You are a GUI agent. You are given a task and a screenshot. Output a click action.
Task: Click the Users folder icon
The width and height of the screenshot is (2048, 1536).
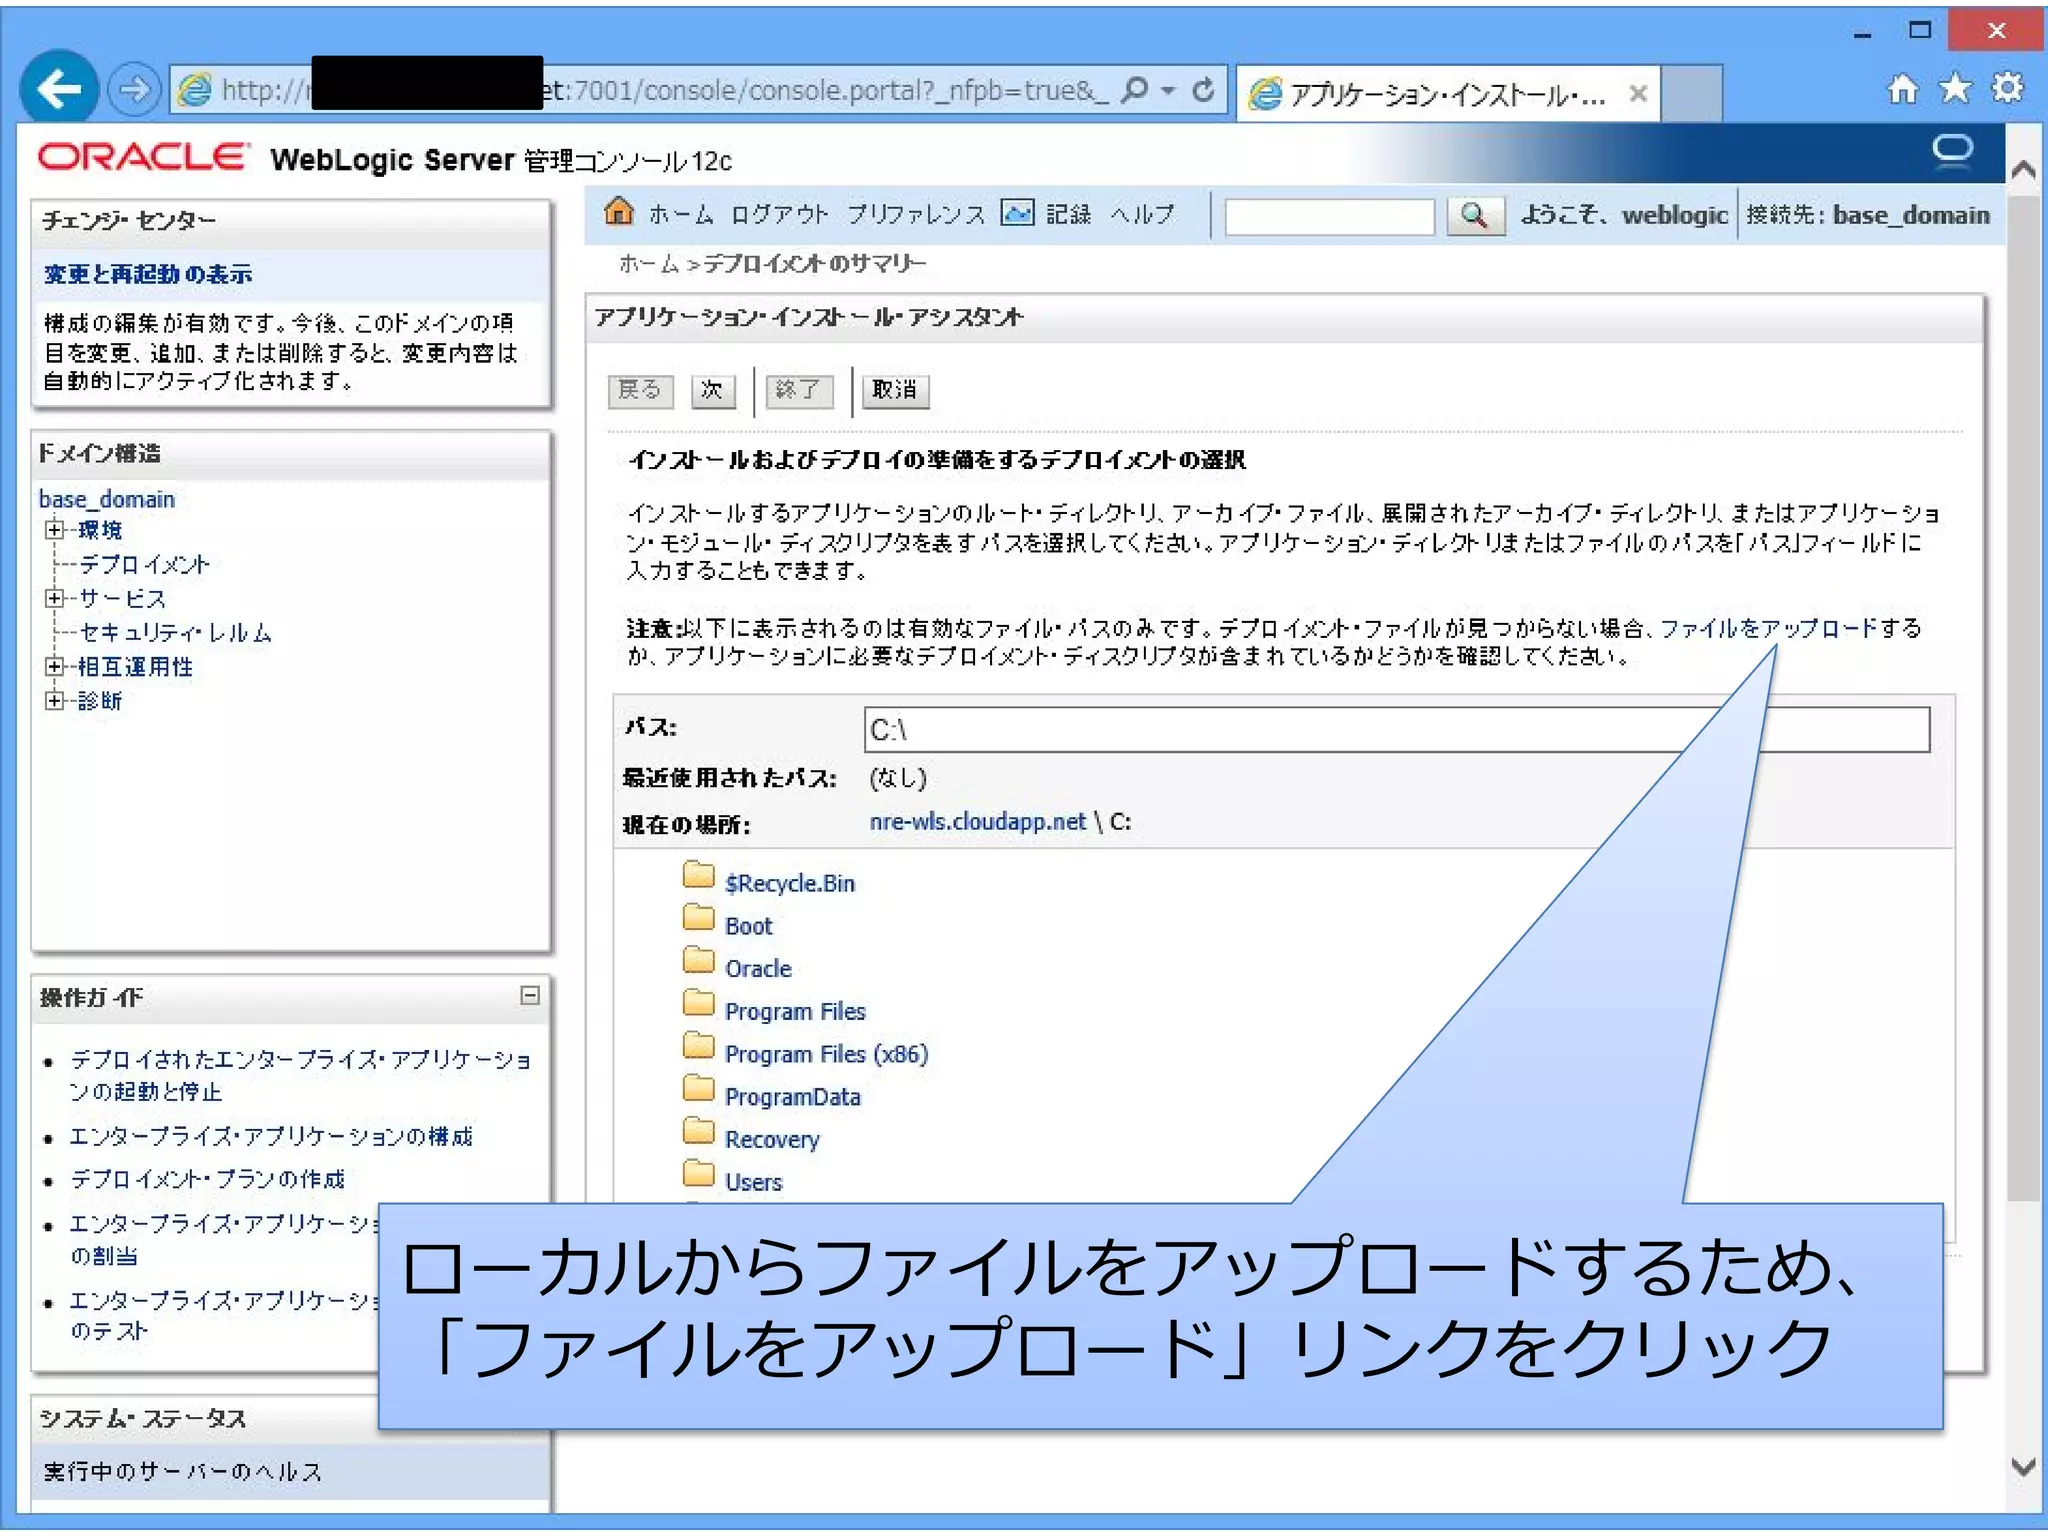pos(698,1173)
